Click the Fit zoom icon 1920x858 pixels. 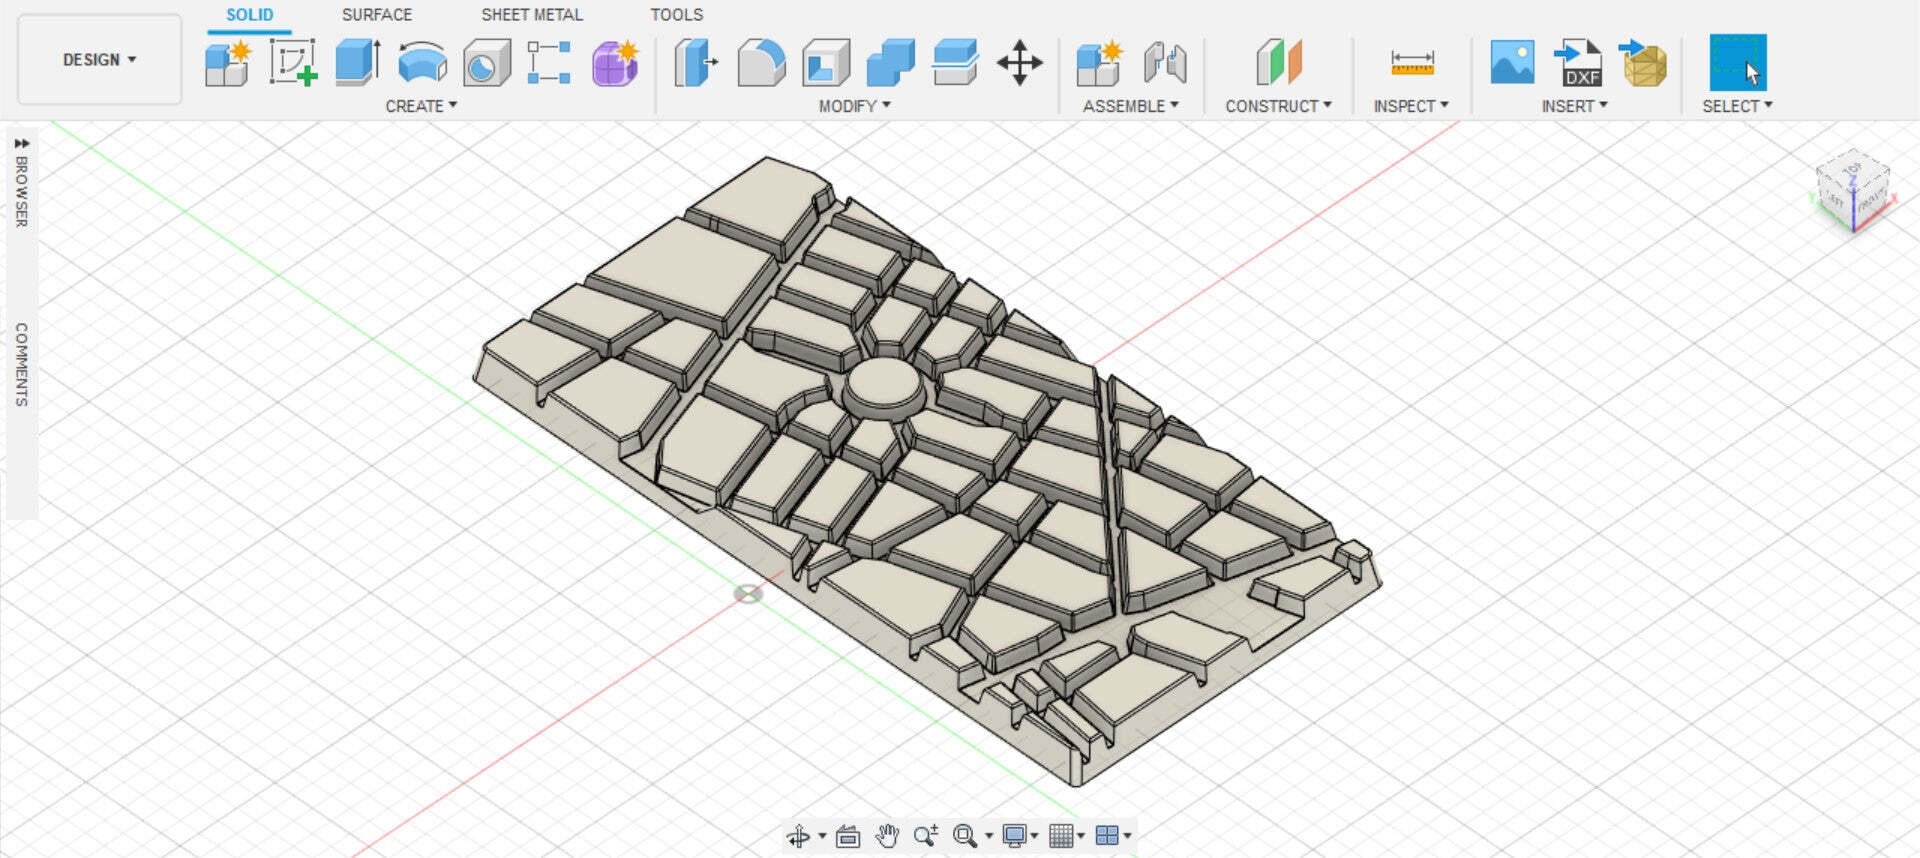pyautogui.click(x=965, y=836)
